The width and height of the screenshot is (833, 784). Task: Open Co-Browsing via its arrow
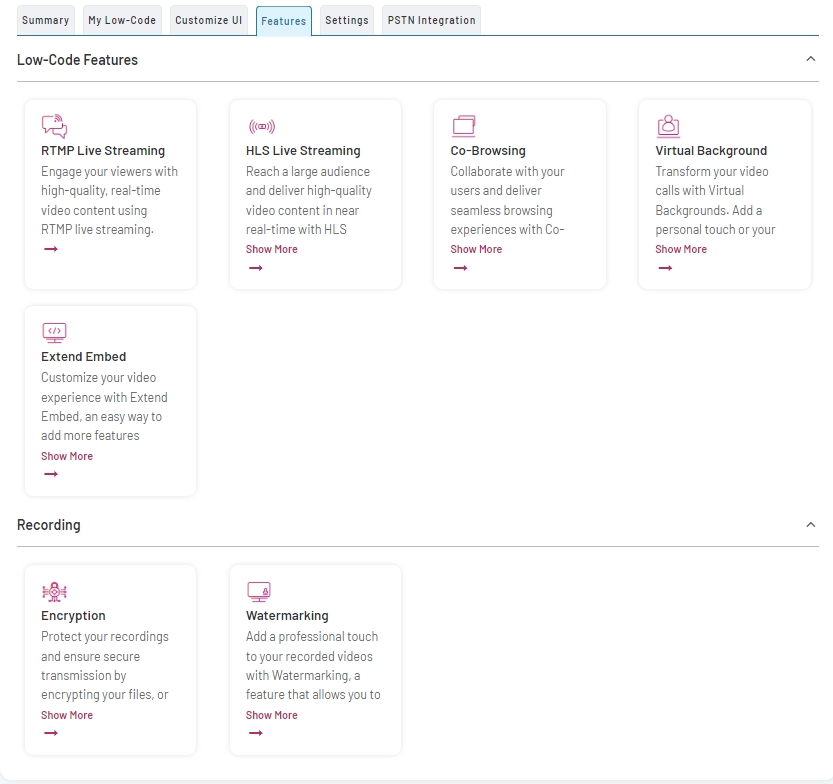tap(461, 268)
